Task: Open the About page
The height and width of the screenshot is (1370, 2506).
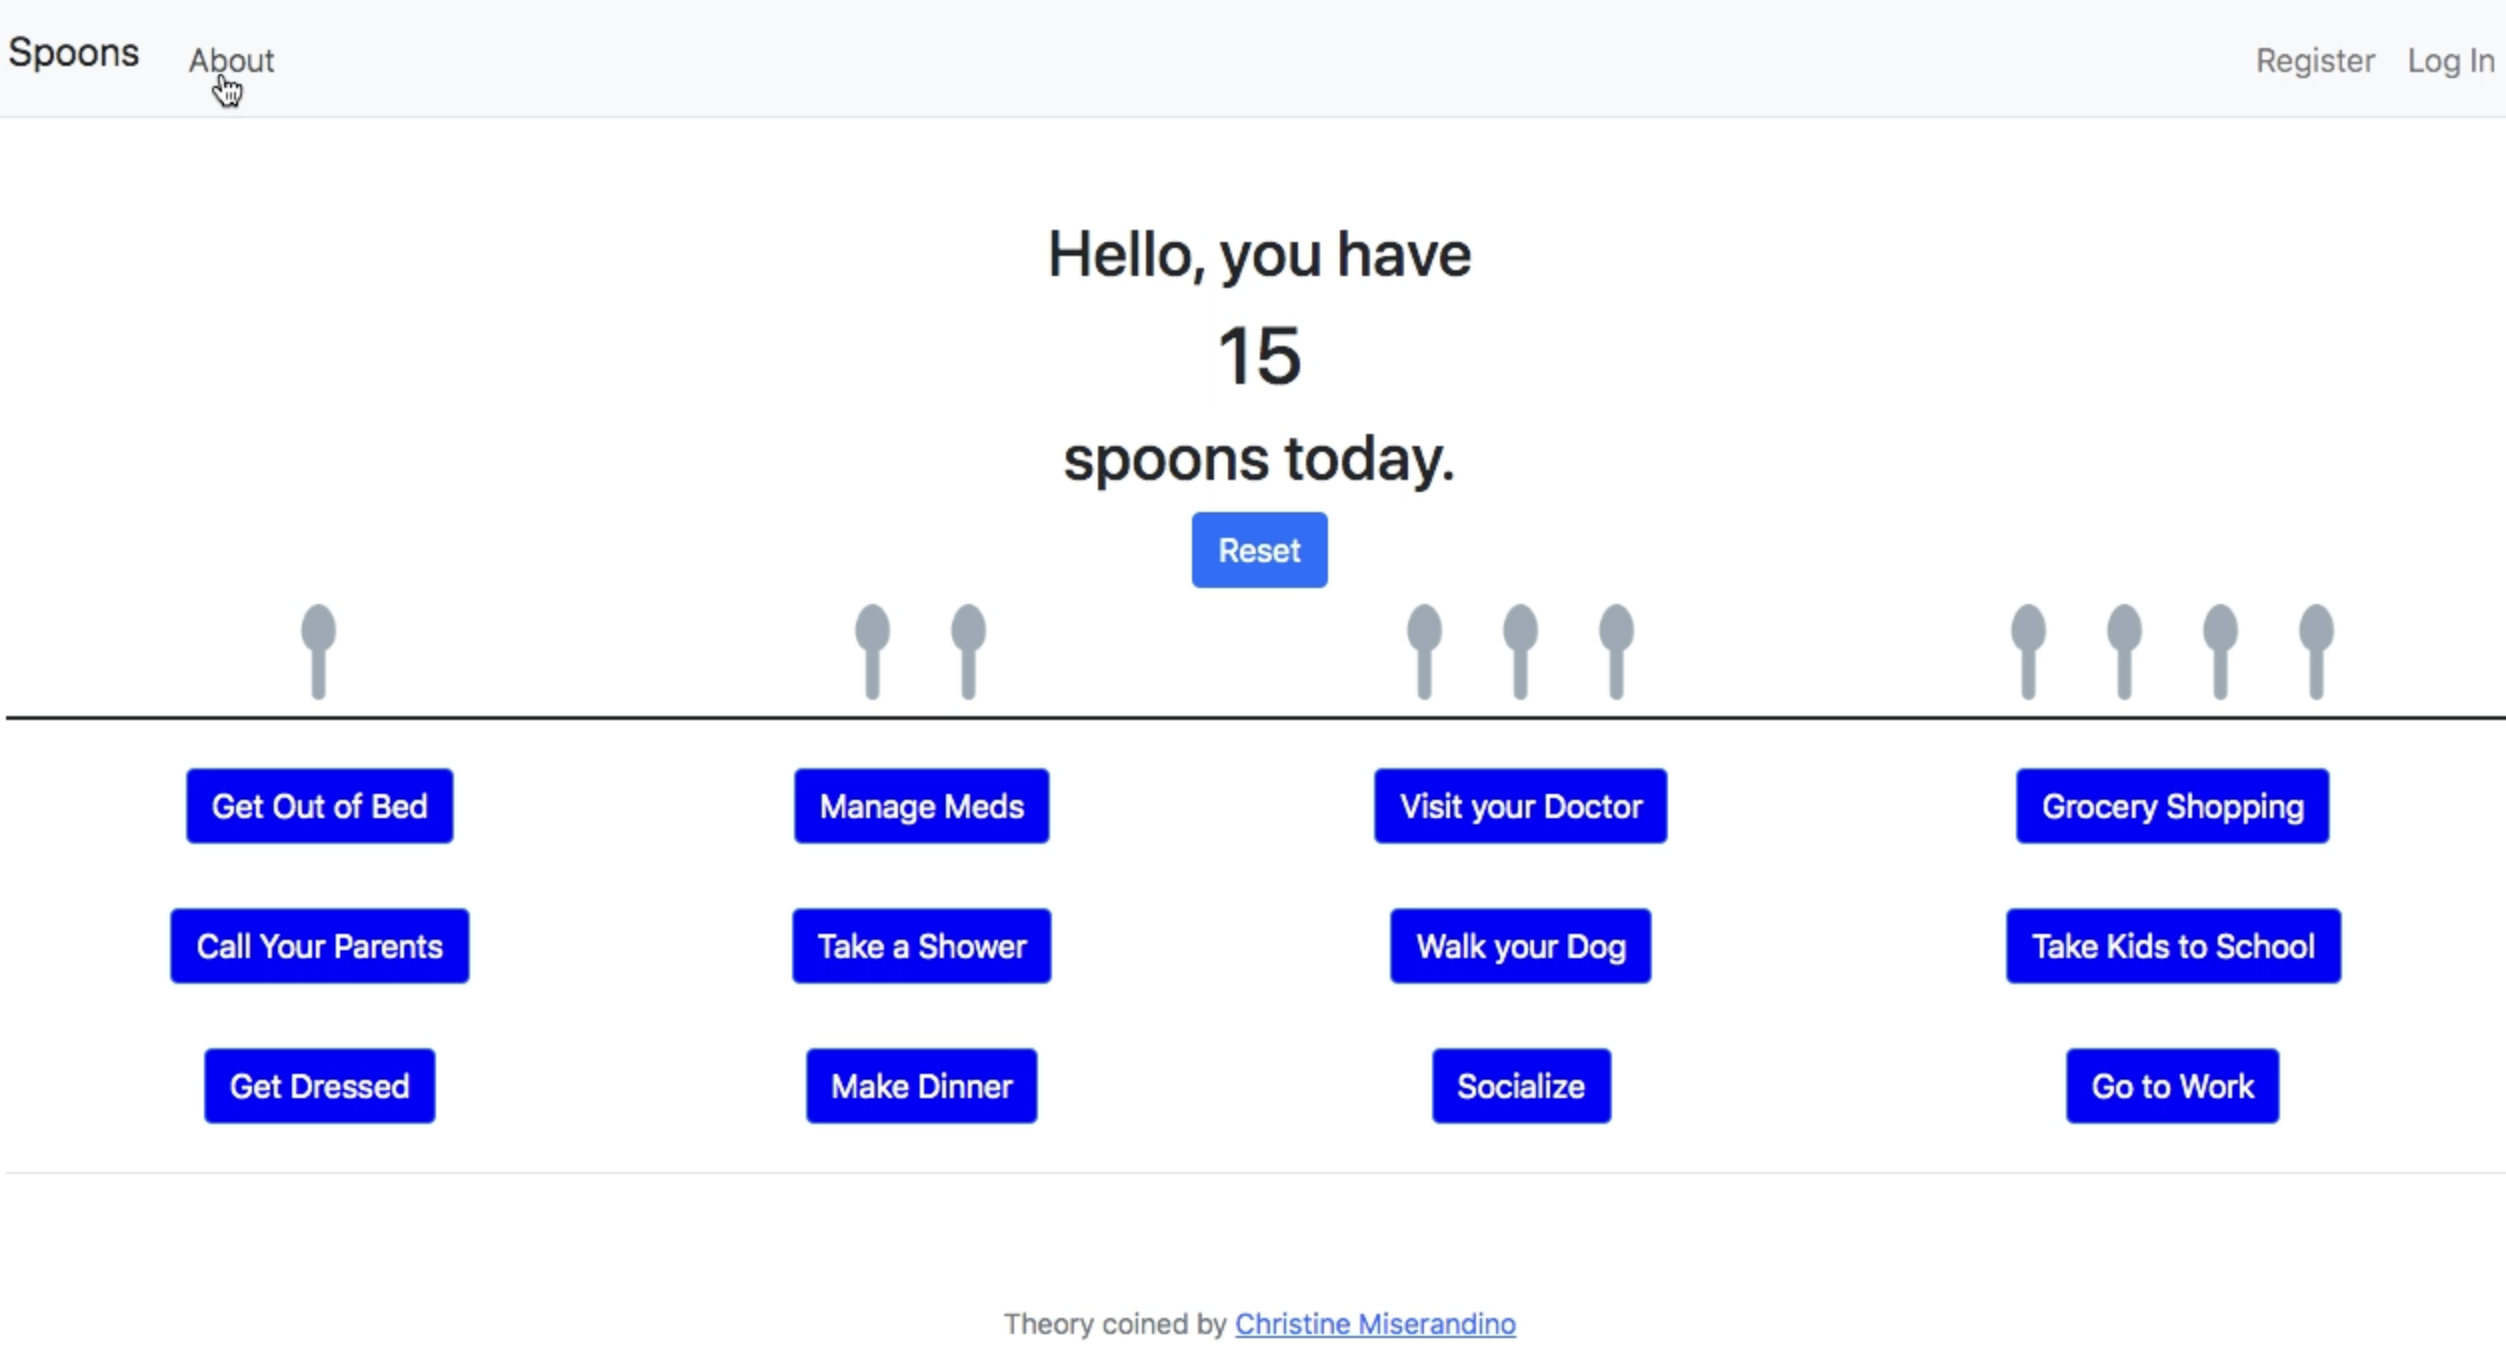Action: coord(231,61)
